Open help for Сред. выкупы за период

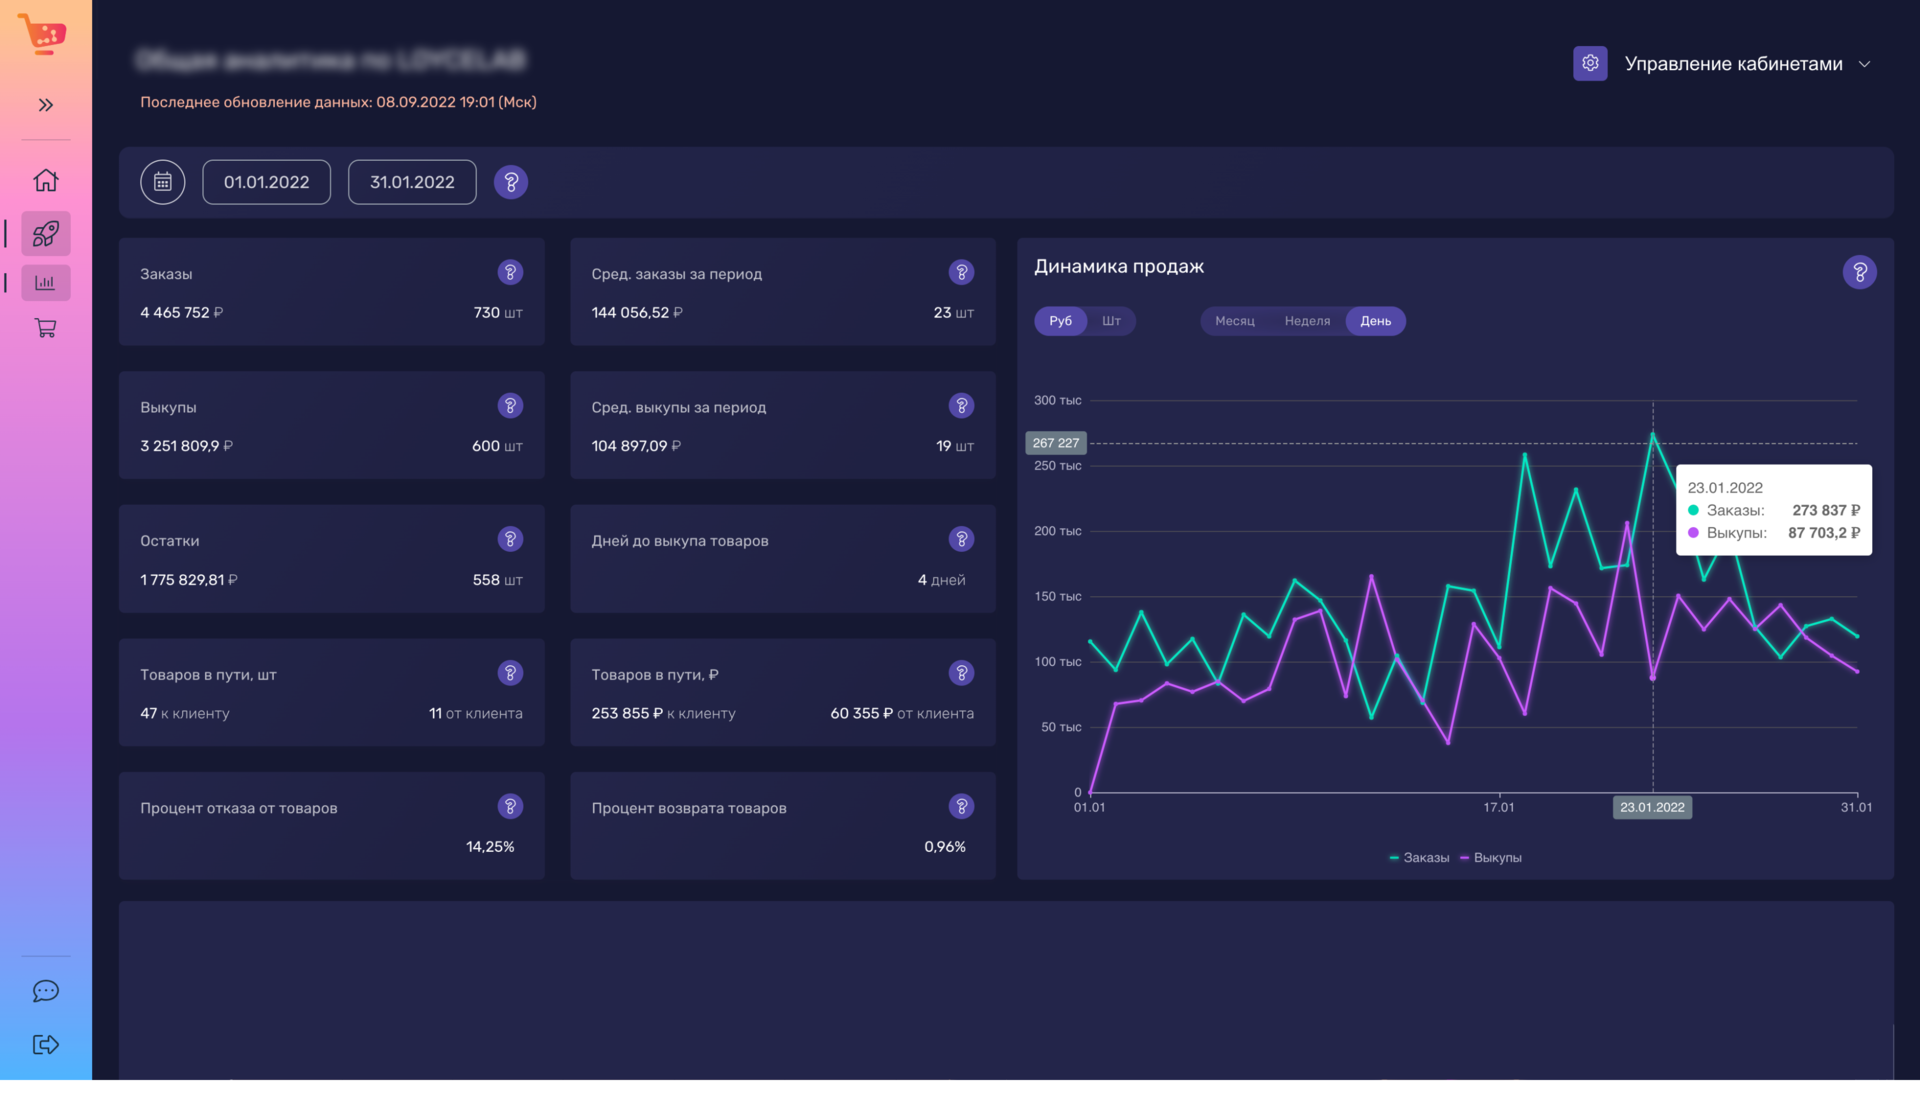[961, 405]
